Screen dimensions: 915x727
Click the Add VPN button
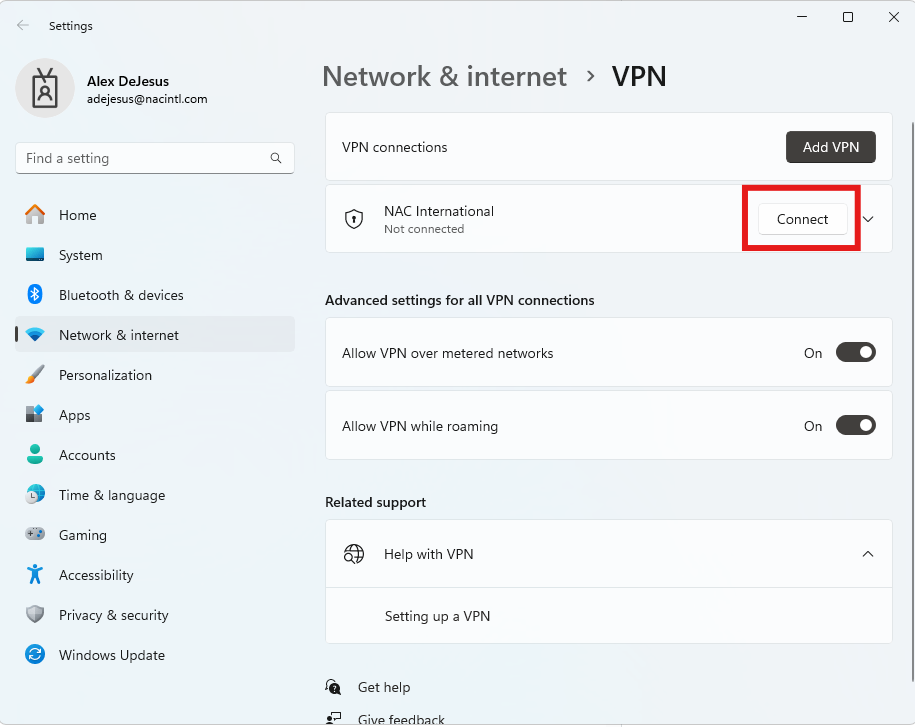(x=830, y=146)
